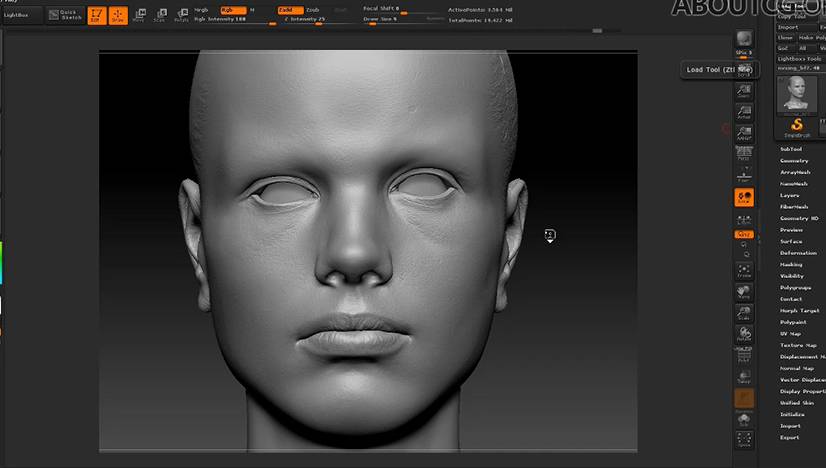Open the Masking section
Screen dimensions: 826x468
(x=791, y=265)
